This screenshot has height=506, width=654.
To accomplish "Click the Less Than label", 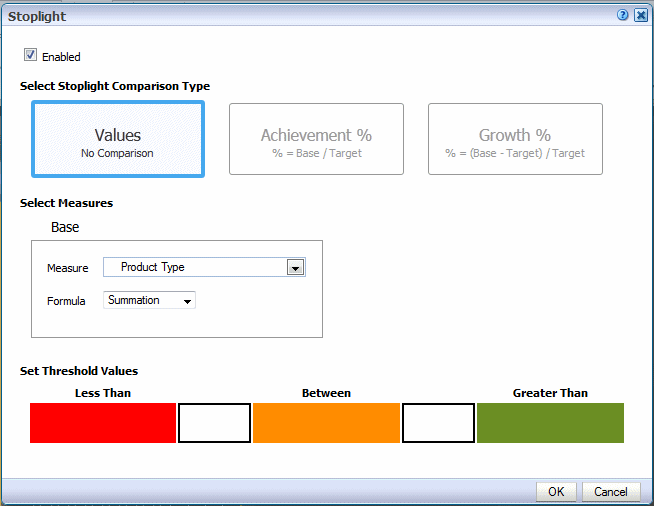I will pyautogui.click(x=103, y=393).
